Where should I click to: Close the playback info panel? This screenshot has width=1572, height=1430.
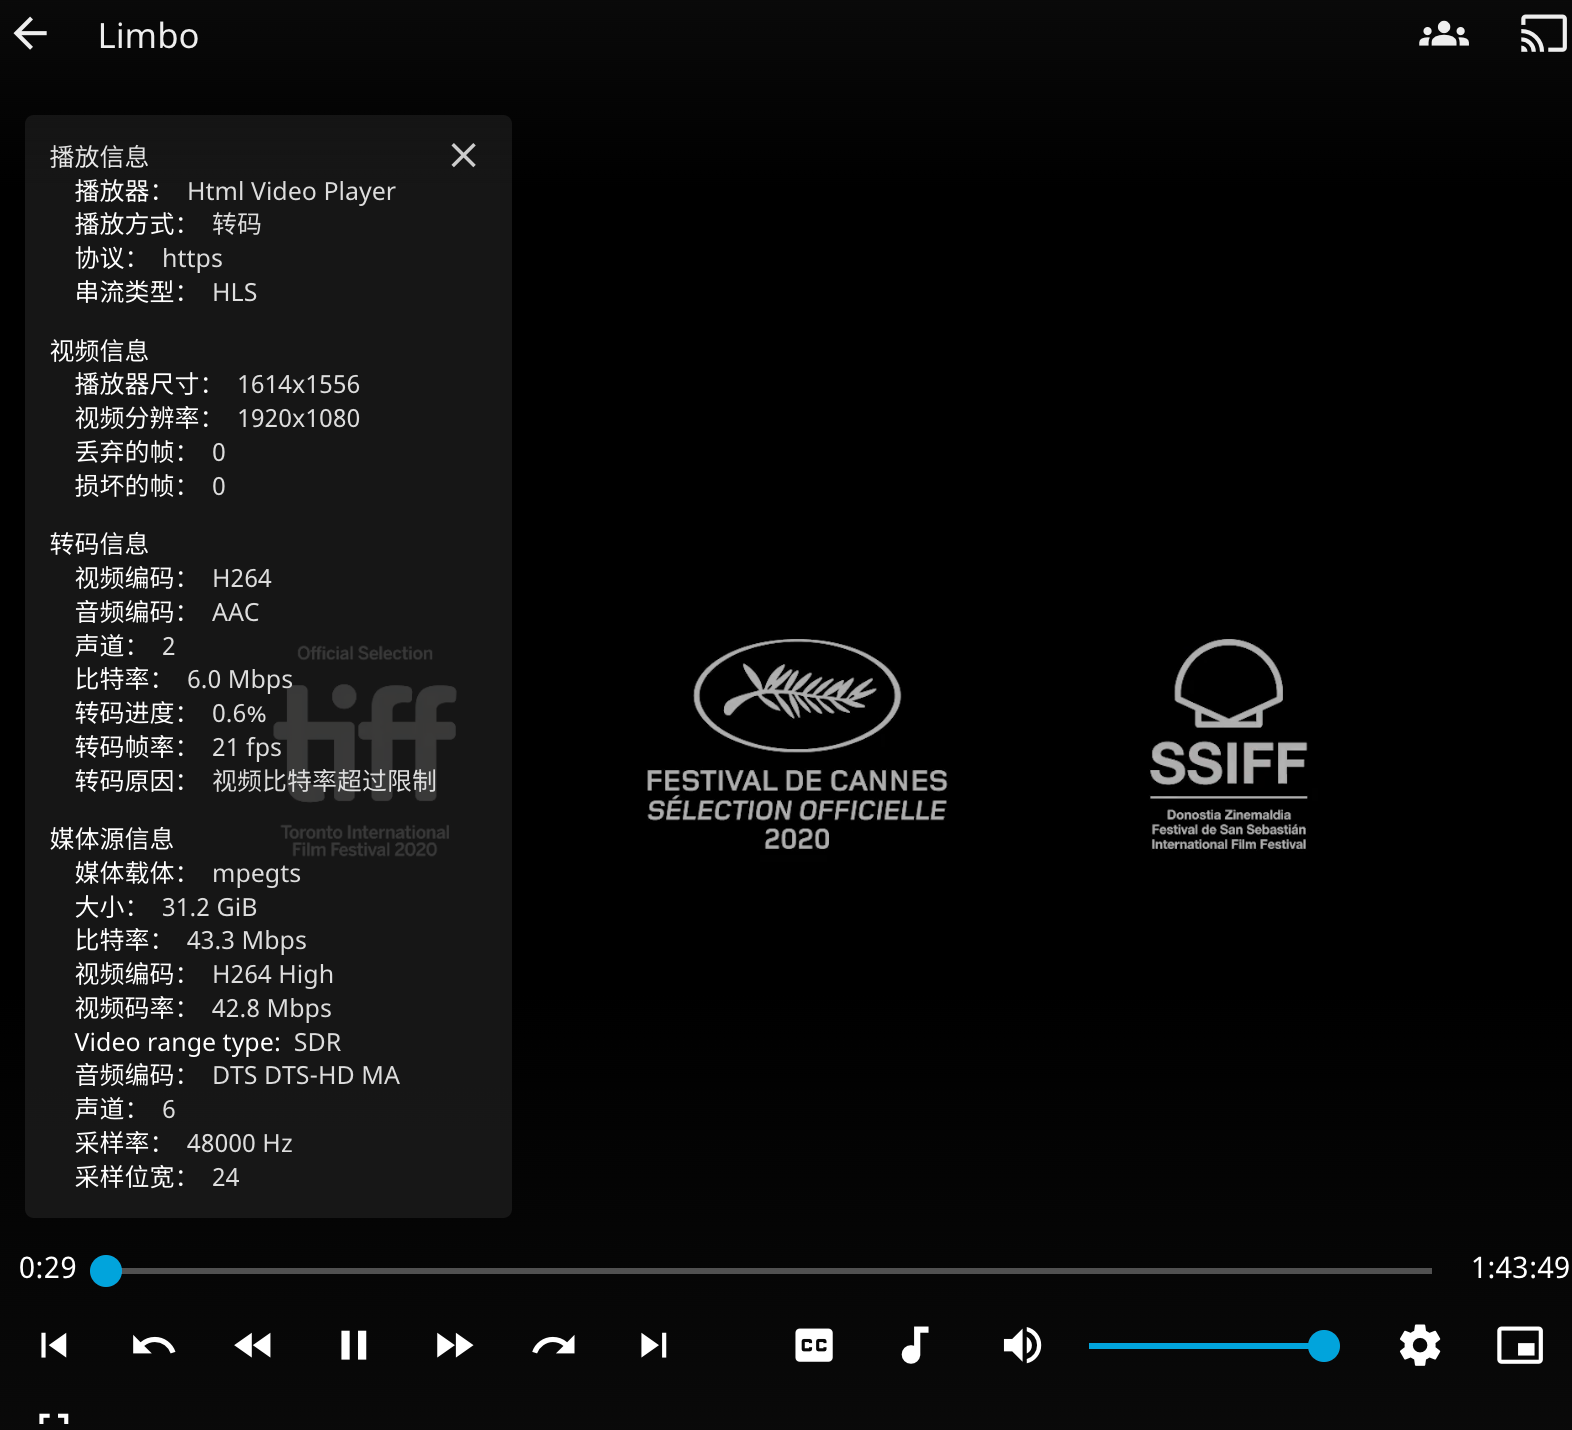click(463, 155)
